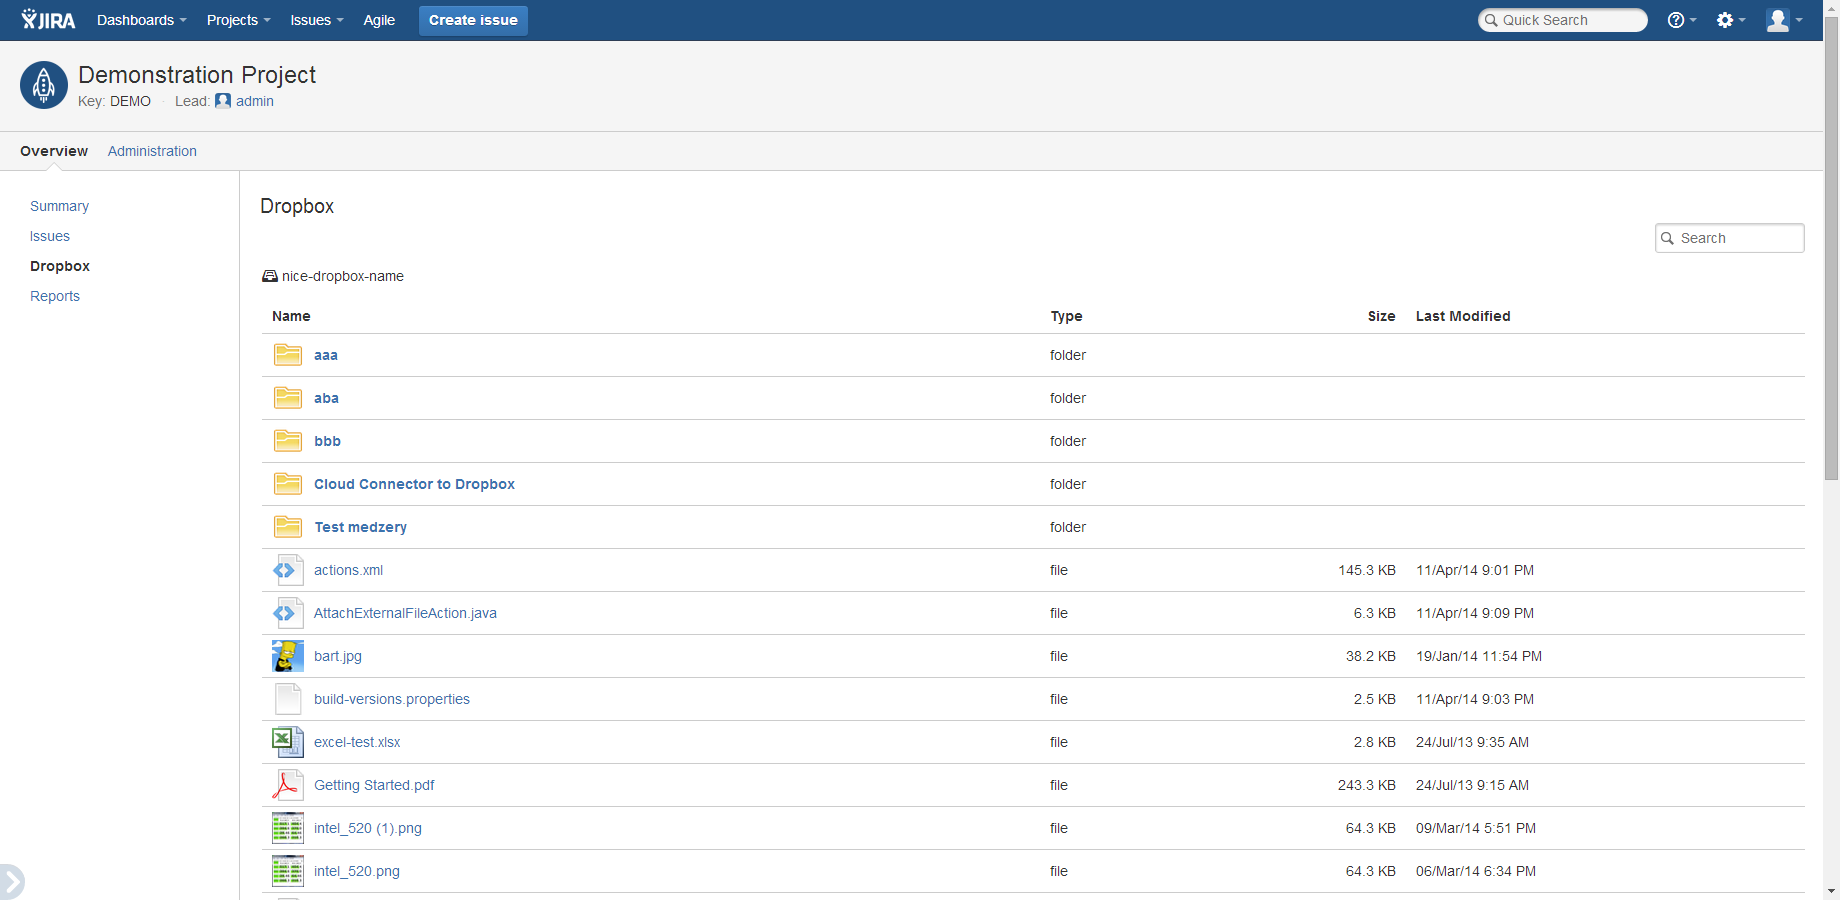Open the bbb folder link

(327, 441)
